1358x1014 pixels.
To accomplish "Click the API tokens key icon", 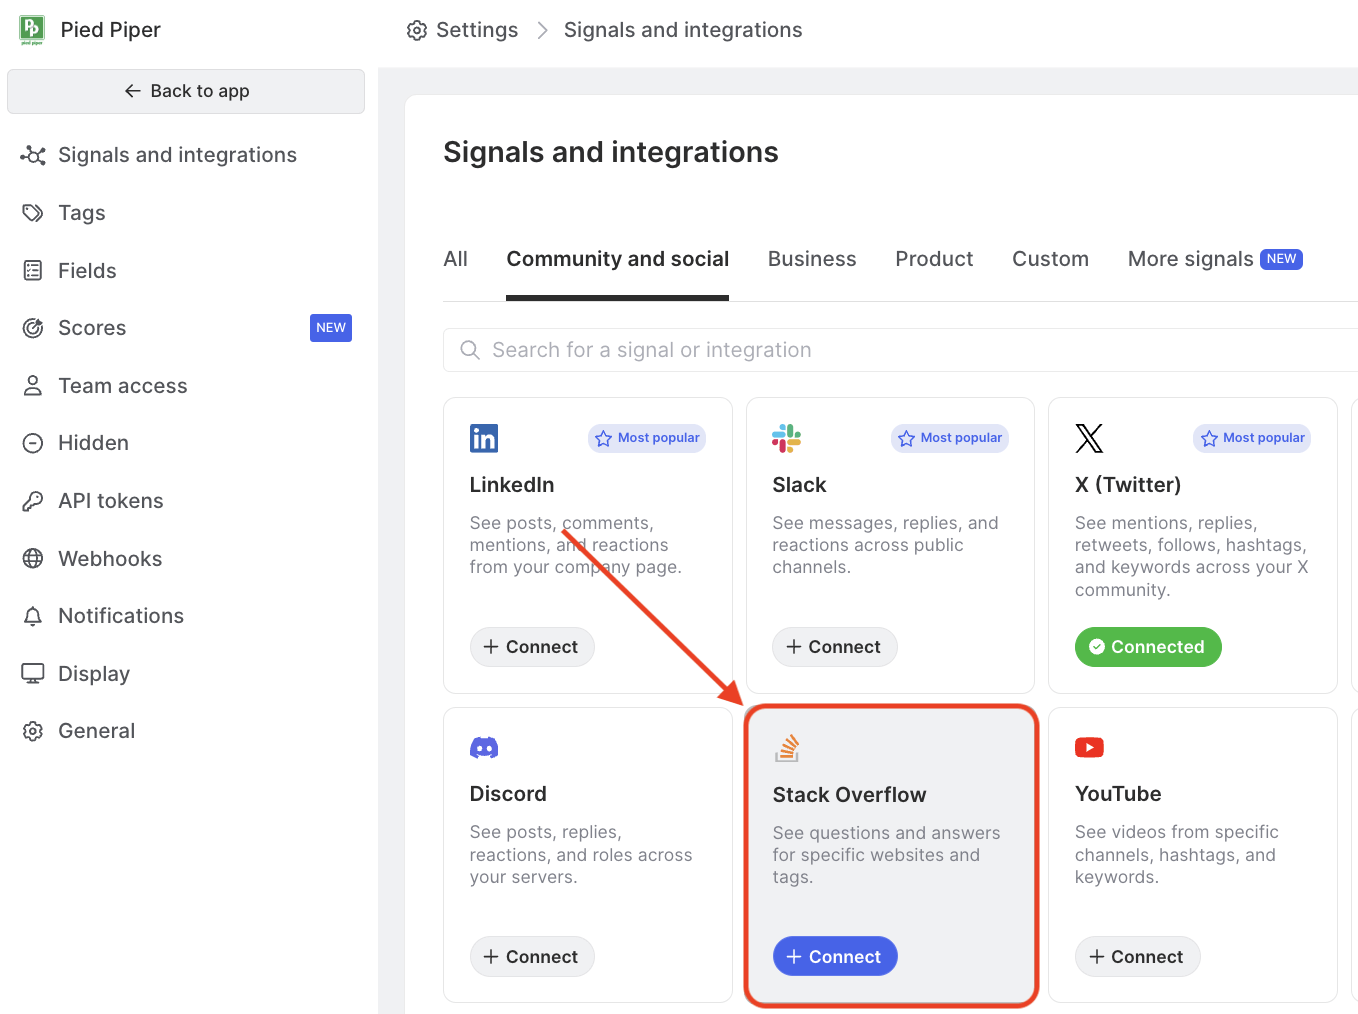I will (x=33, y=501).
